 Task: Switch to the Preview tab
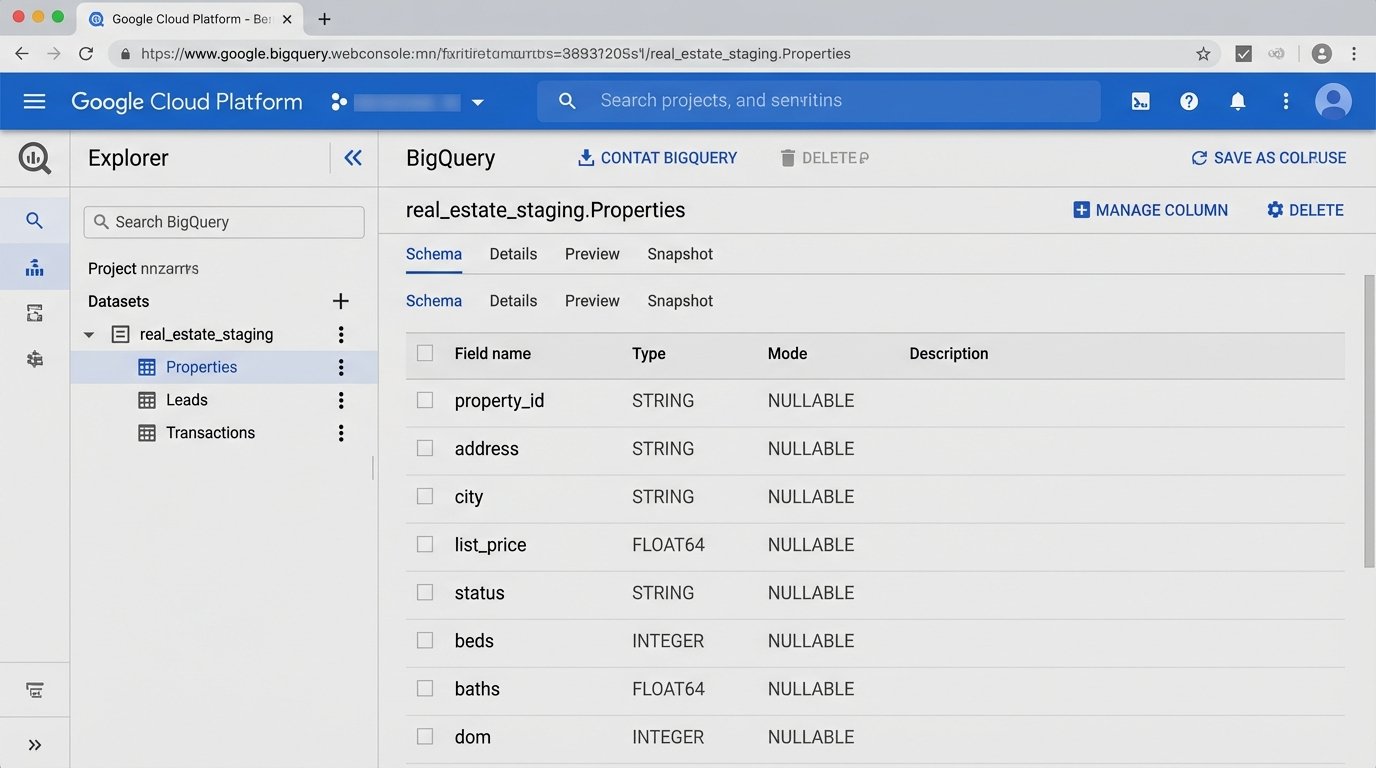point(591,254)
